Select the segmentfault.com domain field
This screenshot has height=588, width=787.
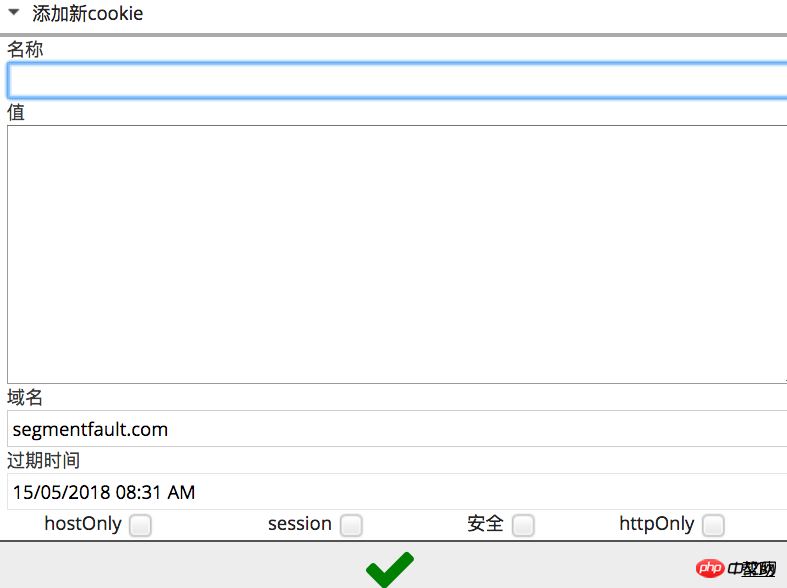397,428
